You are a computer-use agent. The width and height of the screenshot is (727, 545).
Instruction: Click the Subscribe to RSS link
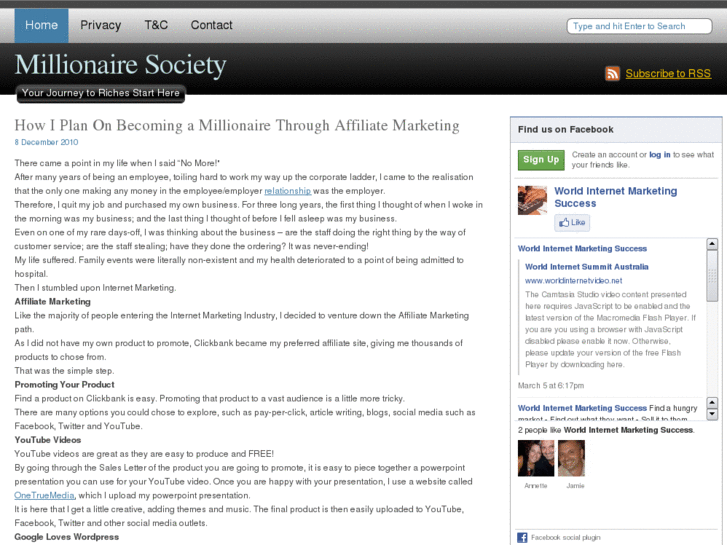[668, 73]
